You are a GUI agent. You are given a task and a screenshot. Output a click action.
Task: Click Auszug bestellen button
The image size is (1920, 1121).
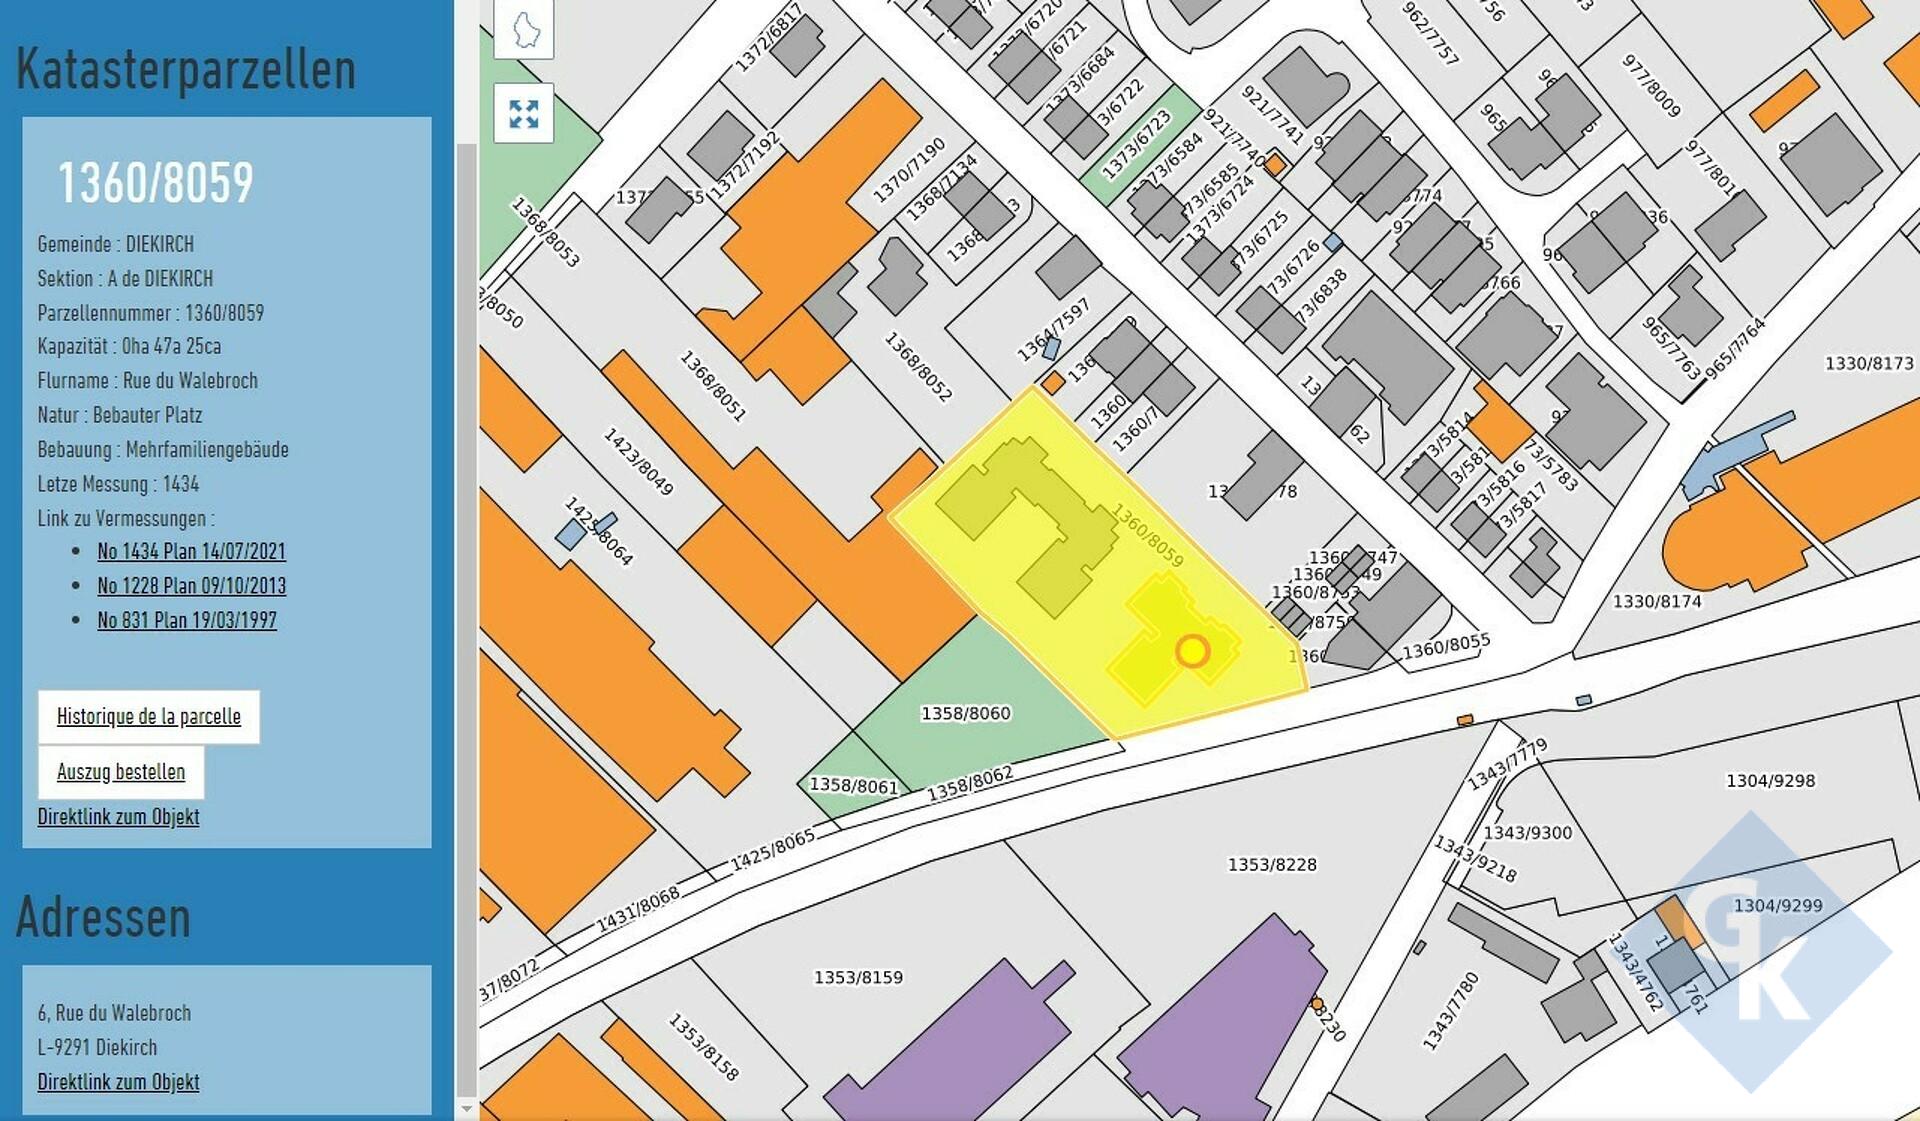[121, 772]
